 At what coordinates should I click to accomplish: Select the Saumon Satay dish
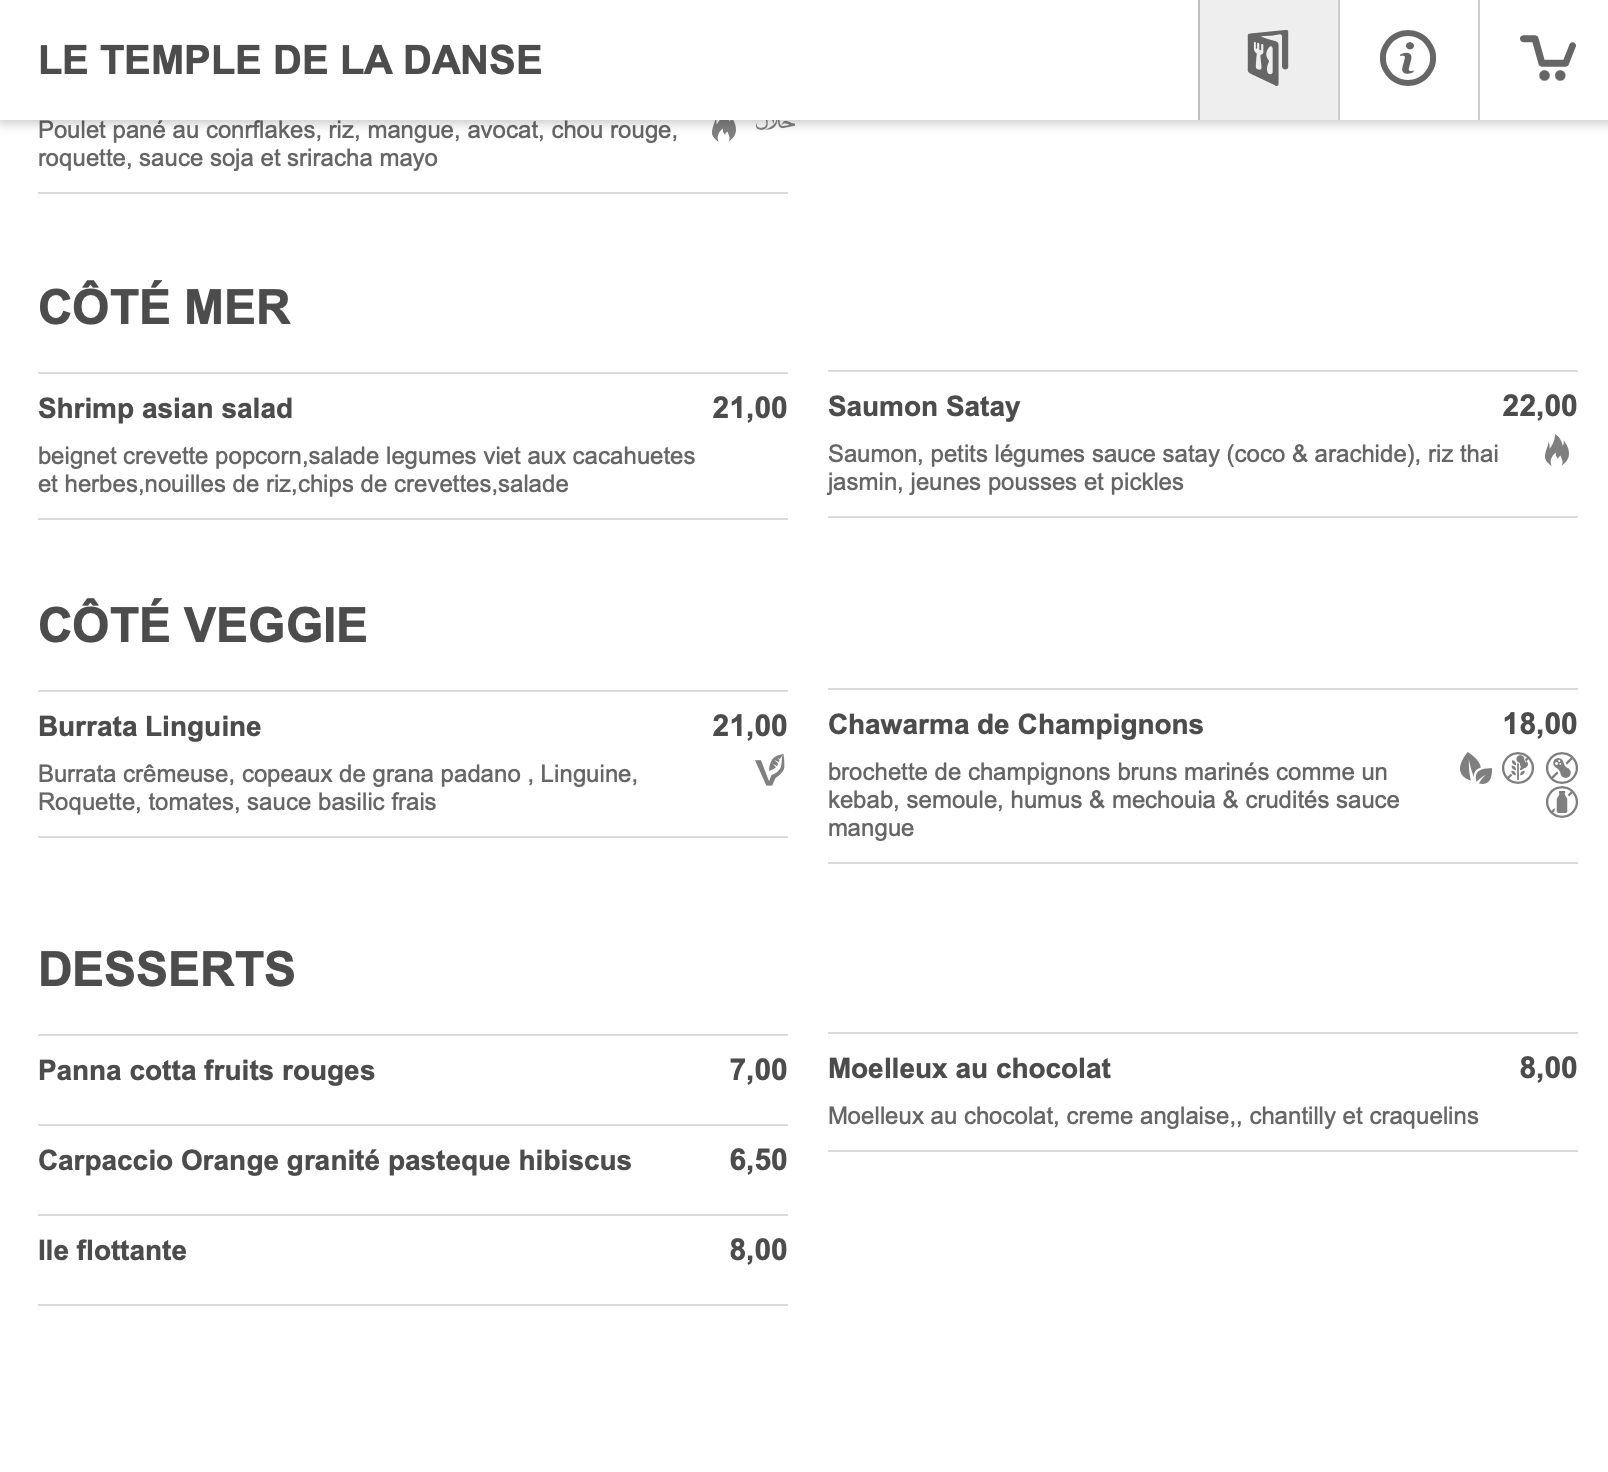pos(1203,444)
